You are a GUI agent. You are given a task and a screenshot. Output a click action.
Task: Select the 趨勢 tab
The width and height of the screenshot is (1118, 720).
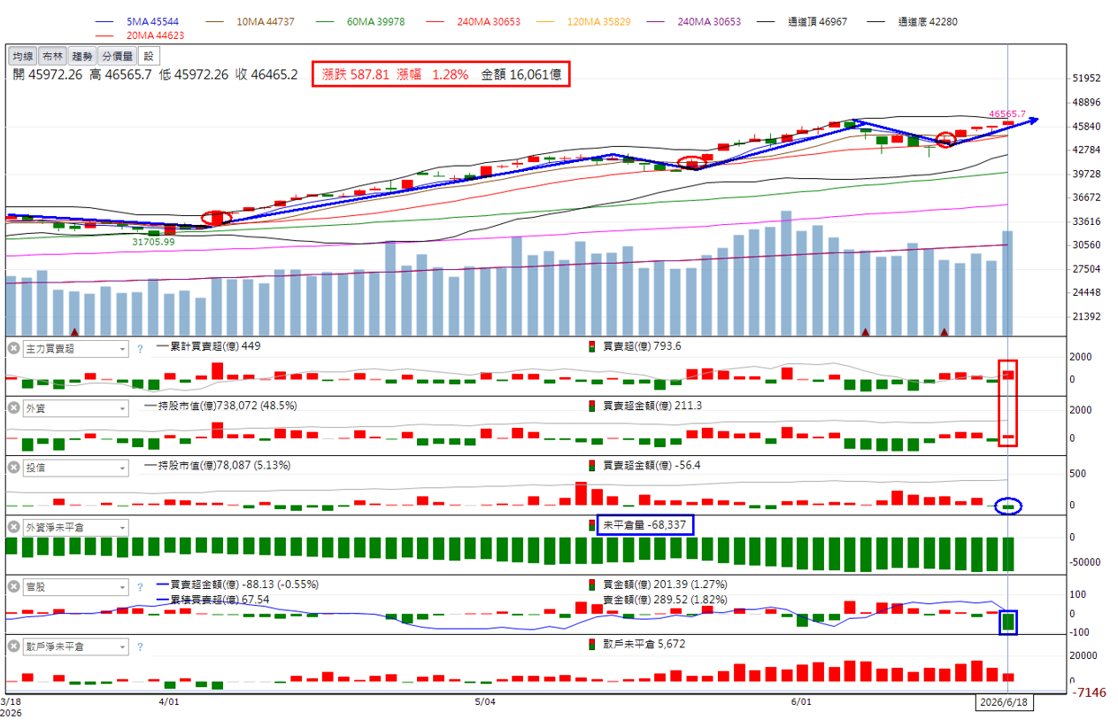[82, 56]
